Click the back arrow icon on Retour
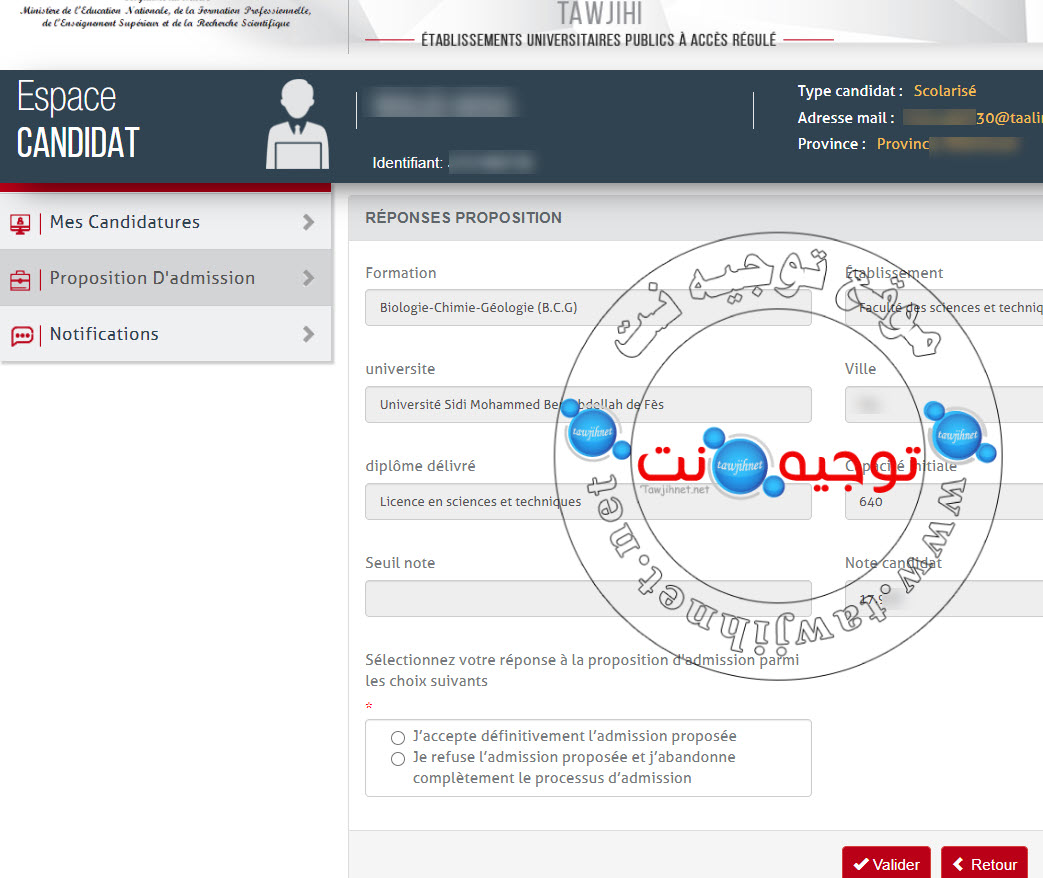1043x878 pixels. [x=958, y=865]
